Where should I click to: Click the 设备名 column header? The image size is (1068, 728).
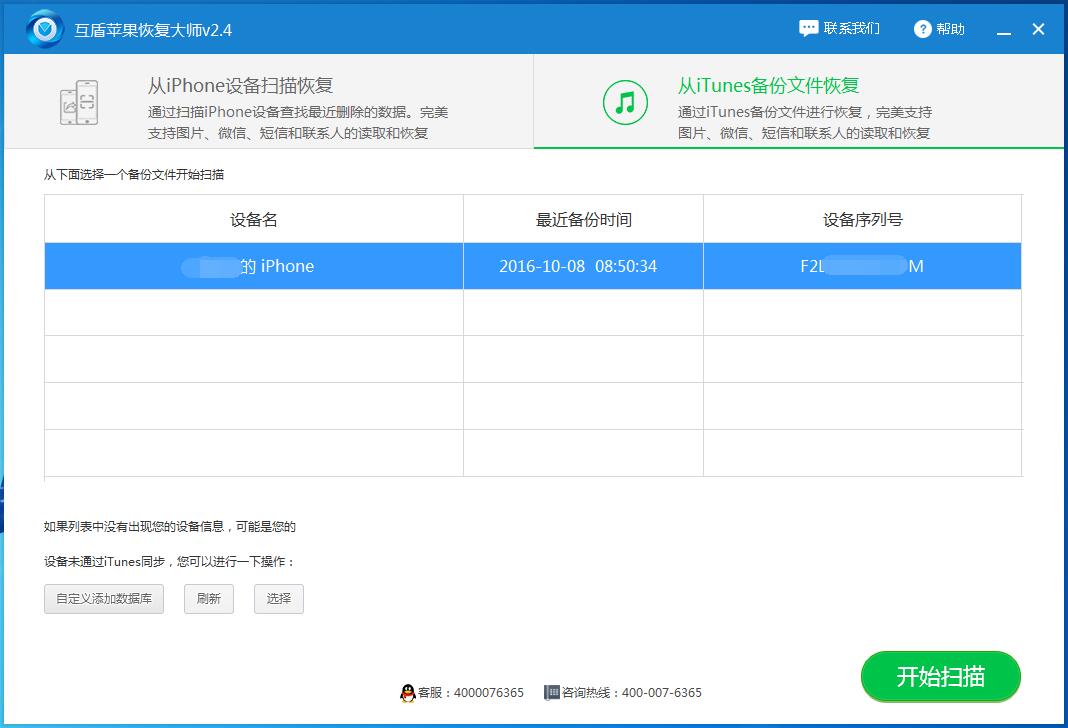pos(253,218)
